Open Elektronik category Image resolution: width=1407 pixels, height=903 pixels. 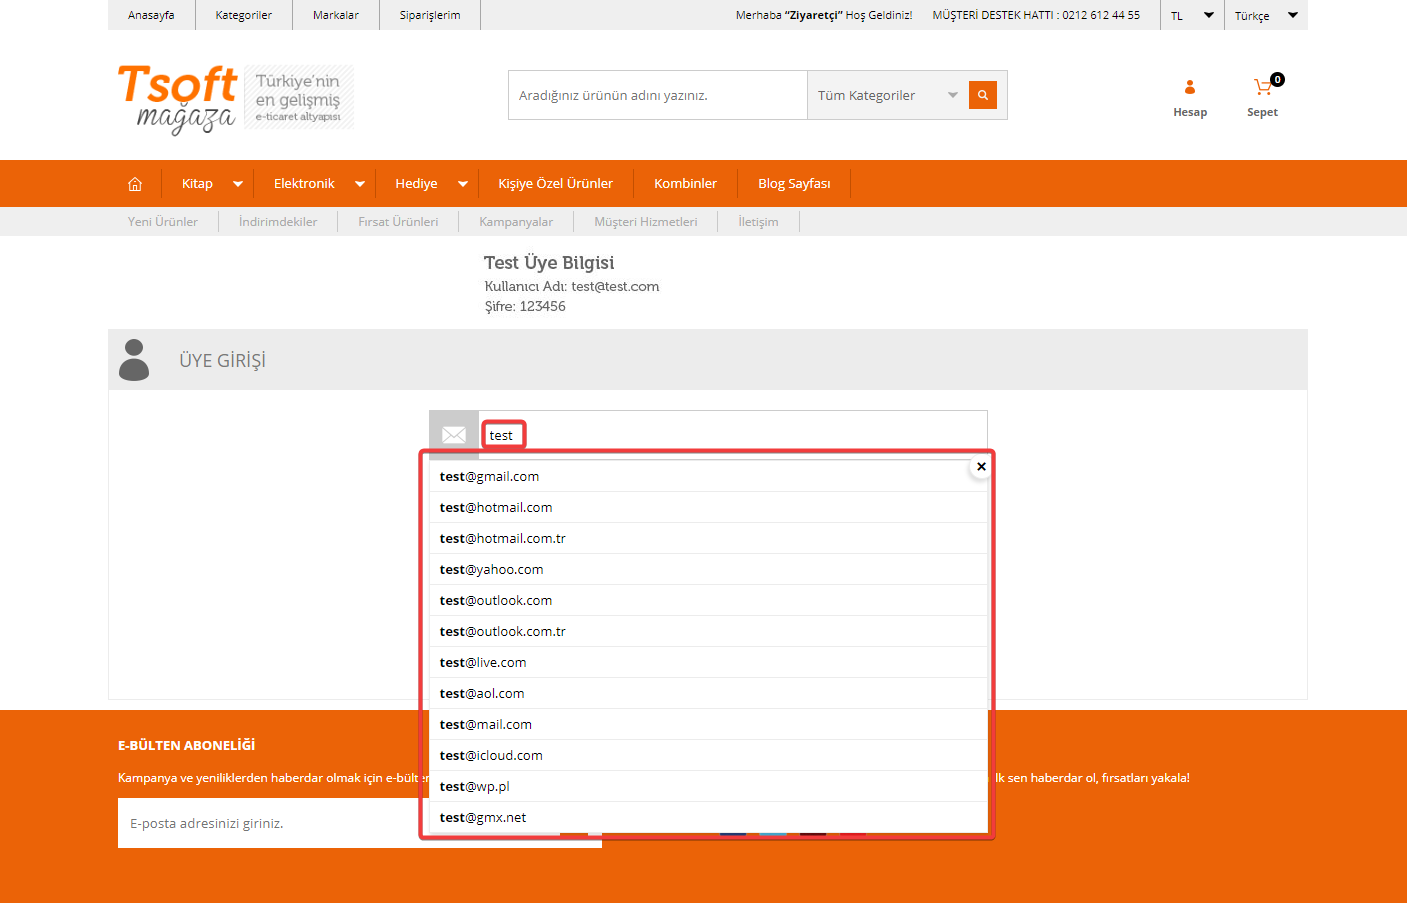pyautogui.click(x=304, y=184)
